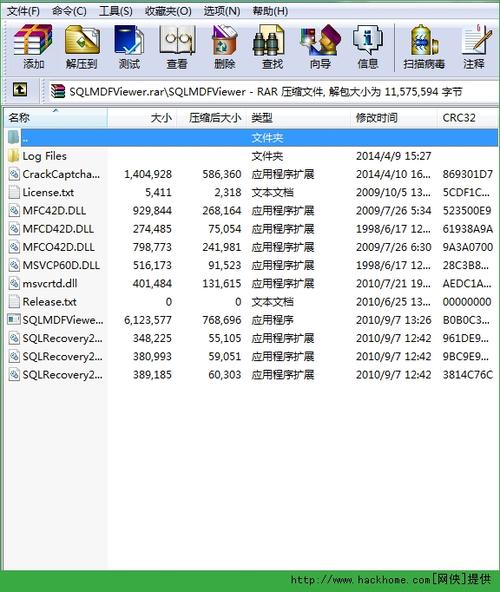The height and width of the screenshot is (592, 500).
Task: Select the CrackCaptcha... file name
Action: 61,174
